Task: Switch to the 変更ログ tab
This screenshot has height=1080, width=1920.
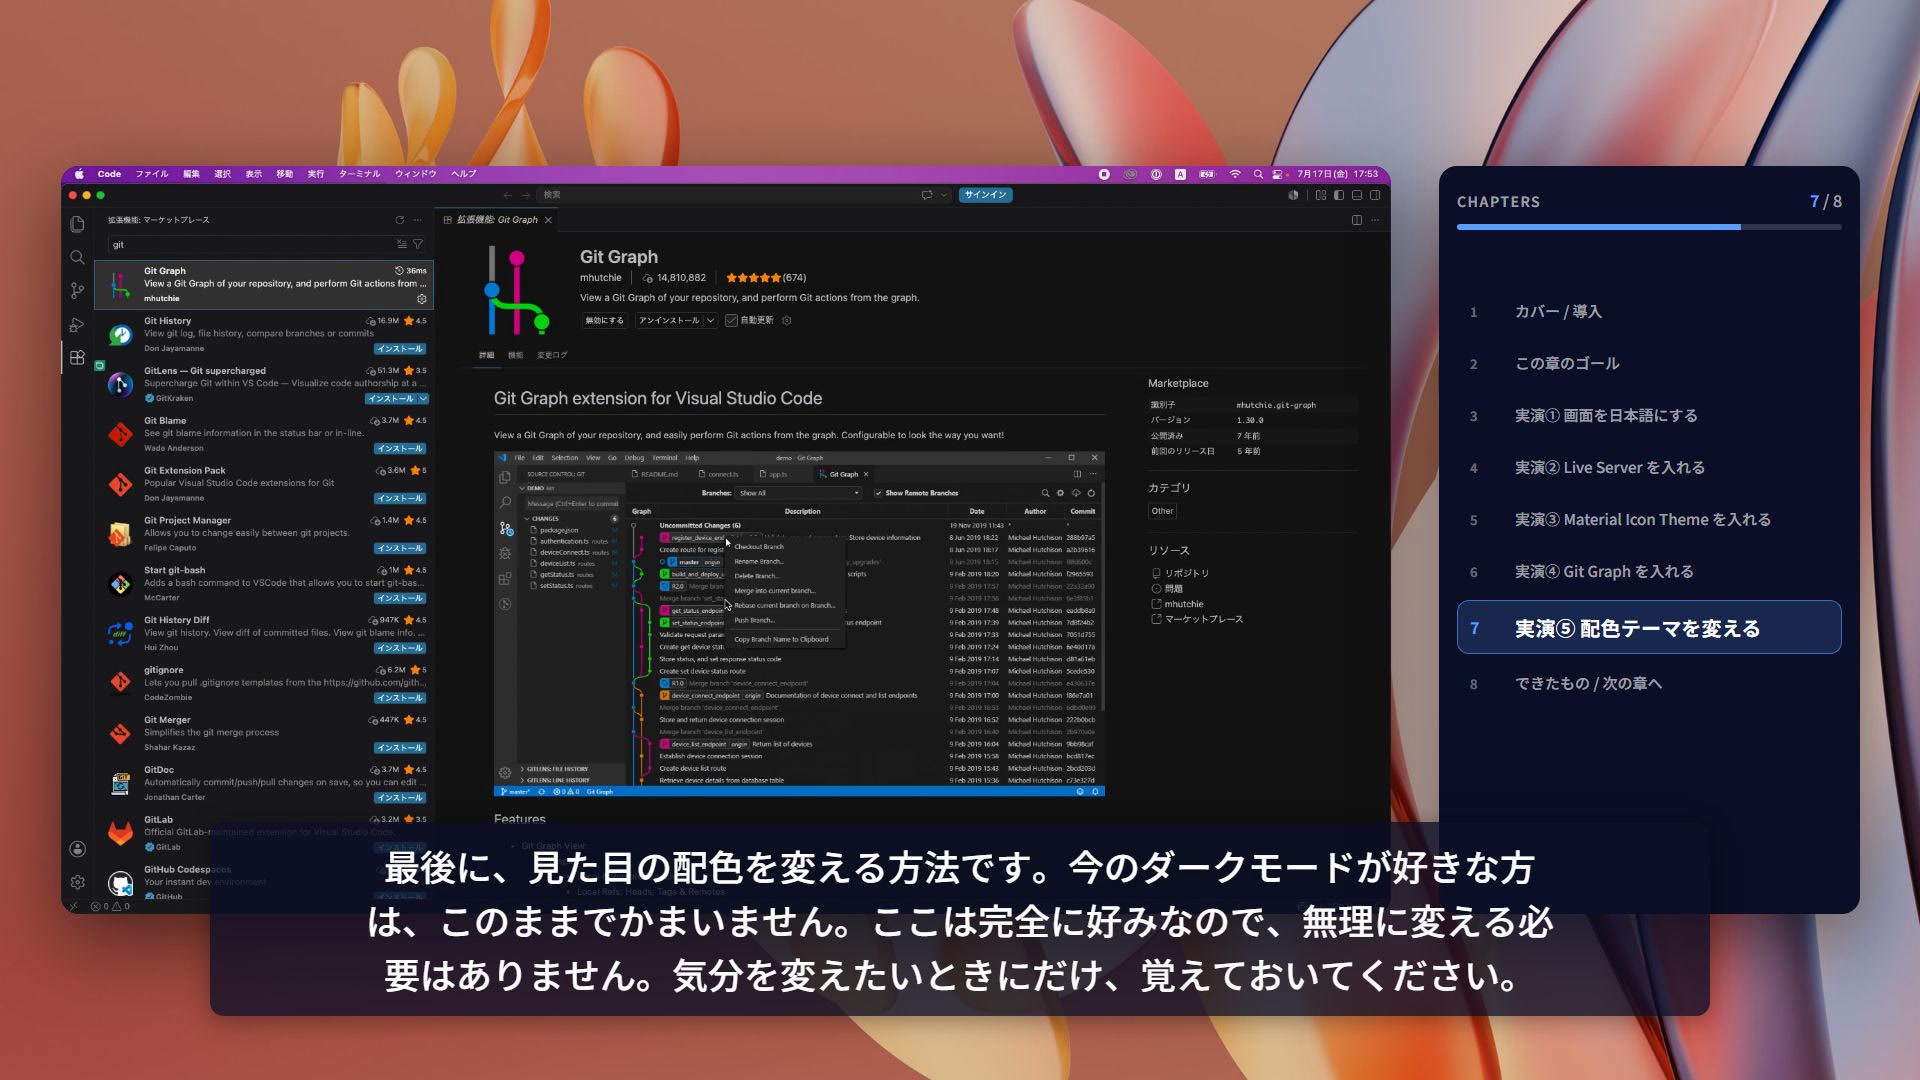Action: coord(552,355)
